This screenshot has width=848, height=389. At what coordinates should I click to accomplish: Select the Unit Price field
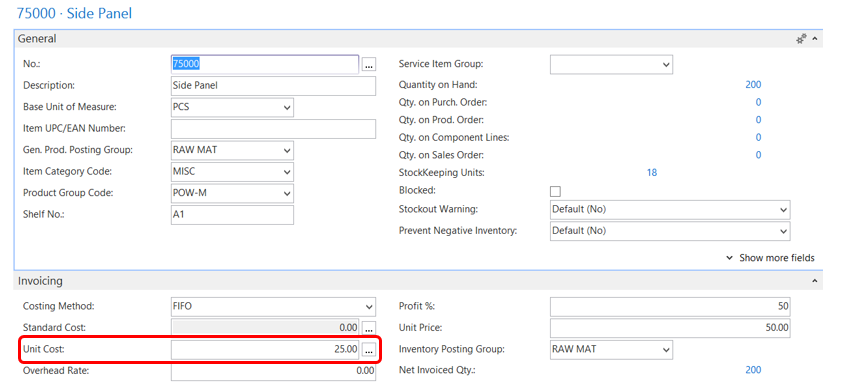pyautogui.click(x=670, y=328)
